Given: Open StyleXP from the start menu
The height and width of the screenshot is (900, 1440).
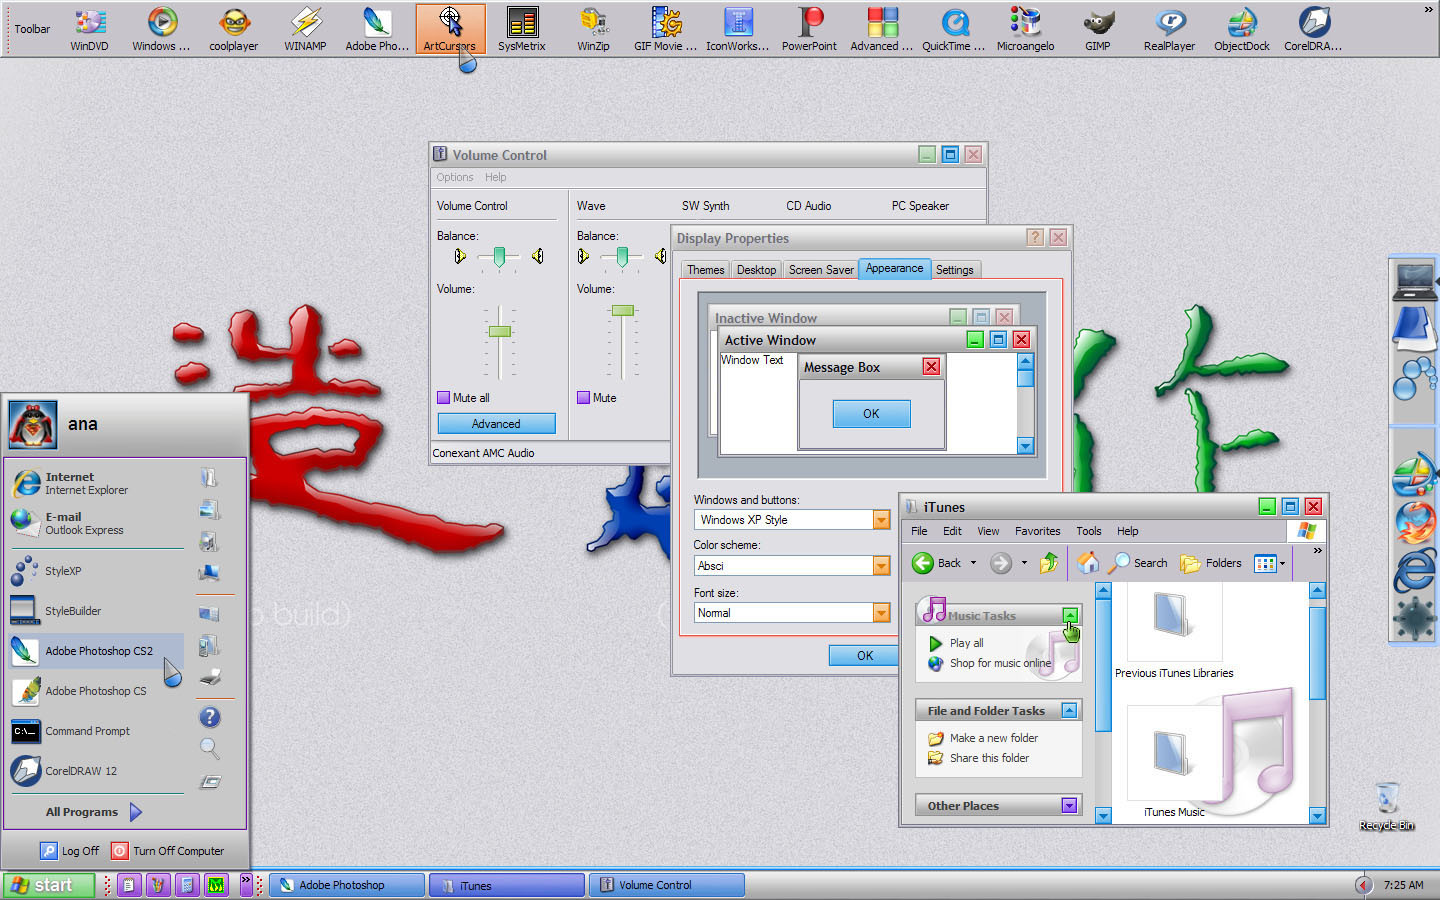Looking at the screenshot, I should click(x=97, y=571).
